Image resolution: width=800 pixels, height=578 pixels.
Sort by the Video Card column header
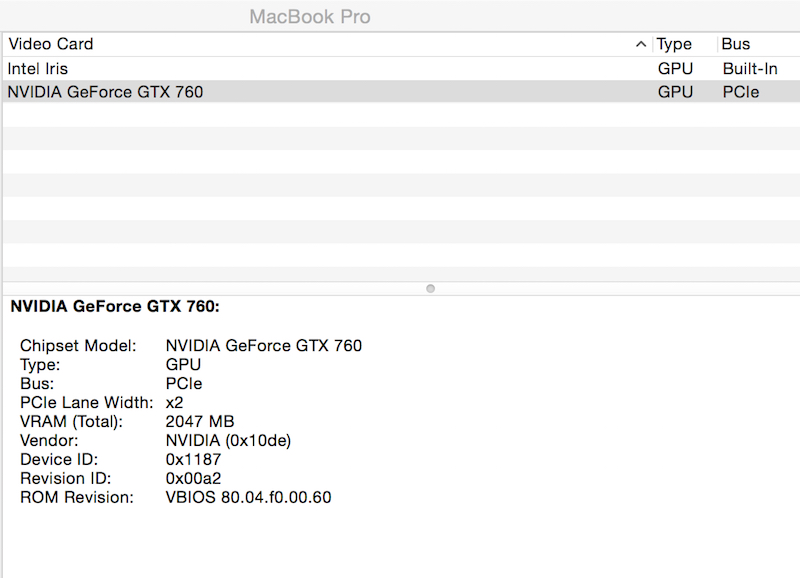[327, 44]
